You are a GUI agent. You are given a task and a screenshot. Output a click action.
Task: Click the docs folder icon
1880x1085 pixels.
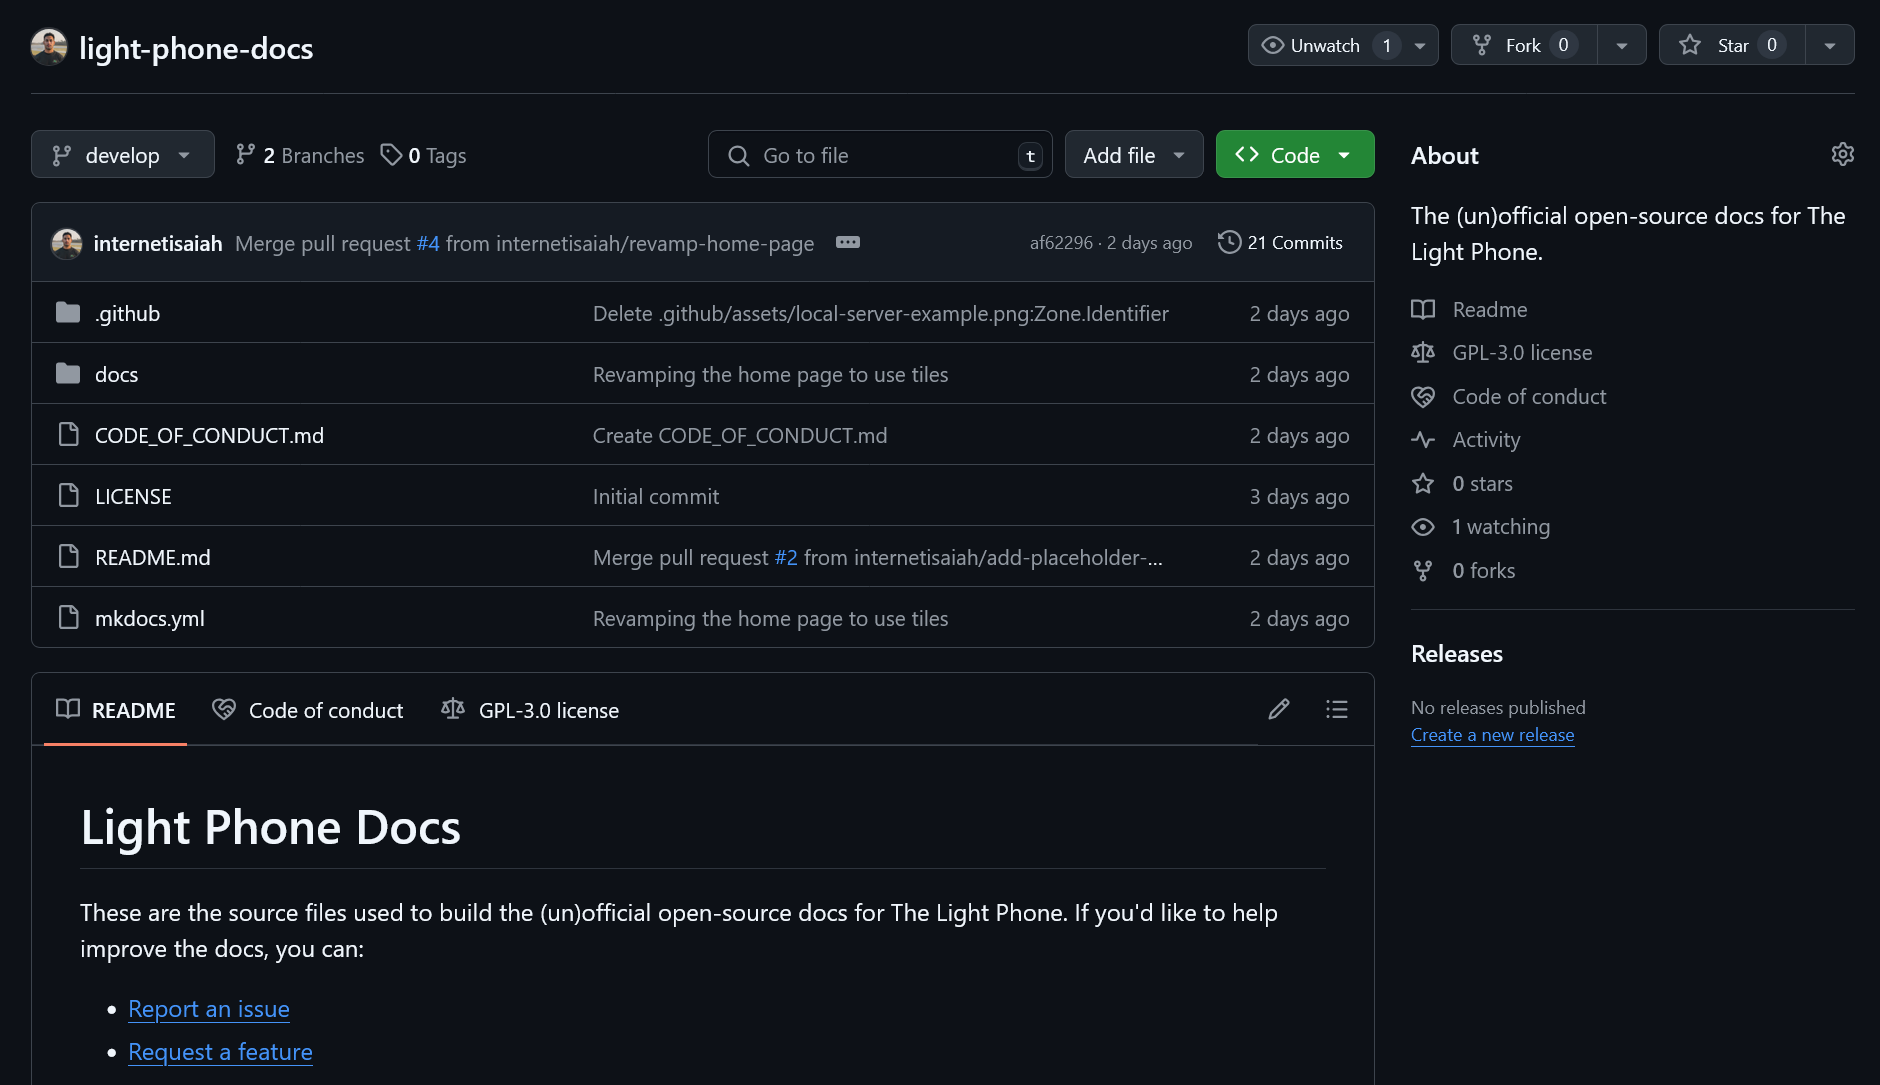click(x=68, y=374)
